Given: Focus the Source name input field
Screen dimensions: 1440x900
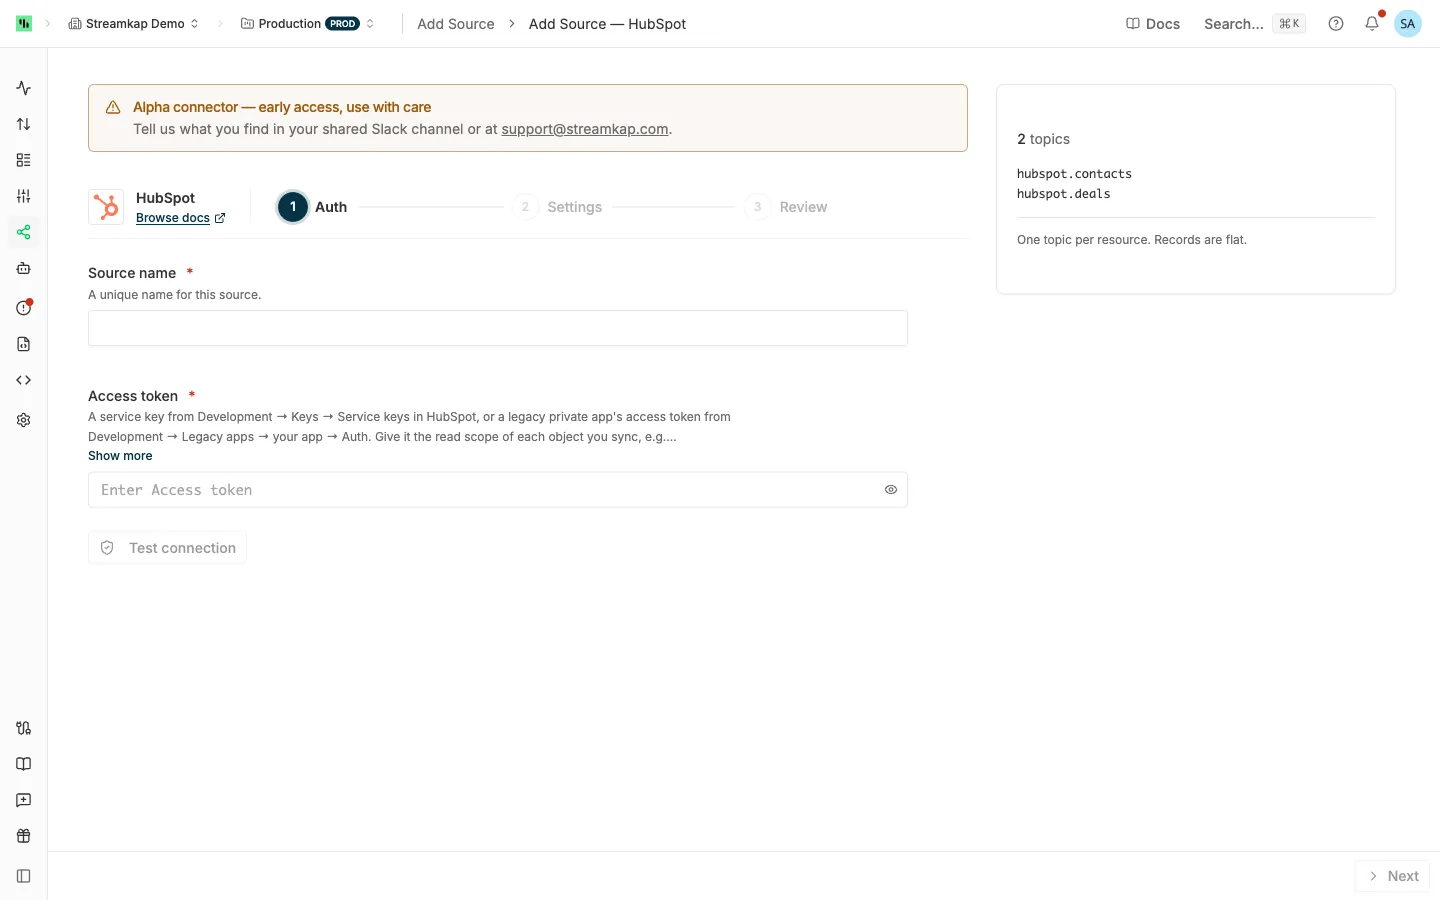Looking at the screenshot, I should pos(498,328).
